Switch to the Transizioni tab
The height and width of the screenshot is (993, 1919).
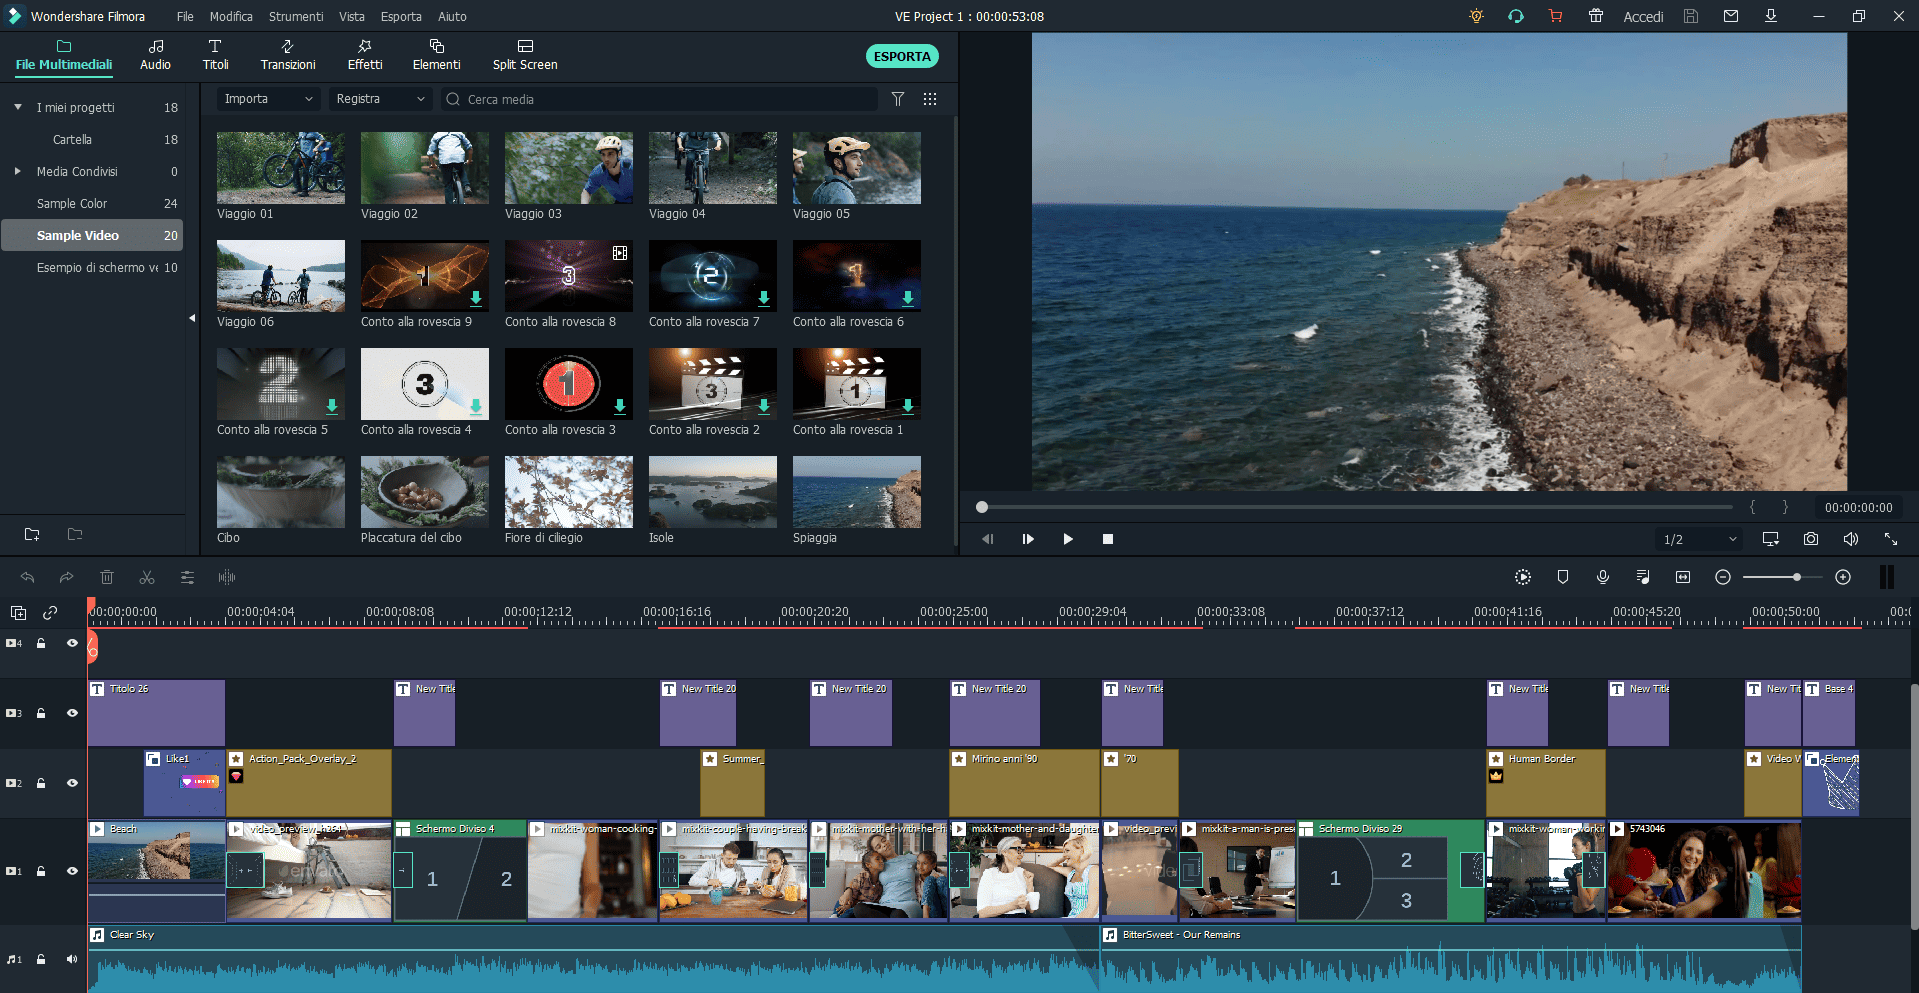(x=287, y=55)
